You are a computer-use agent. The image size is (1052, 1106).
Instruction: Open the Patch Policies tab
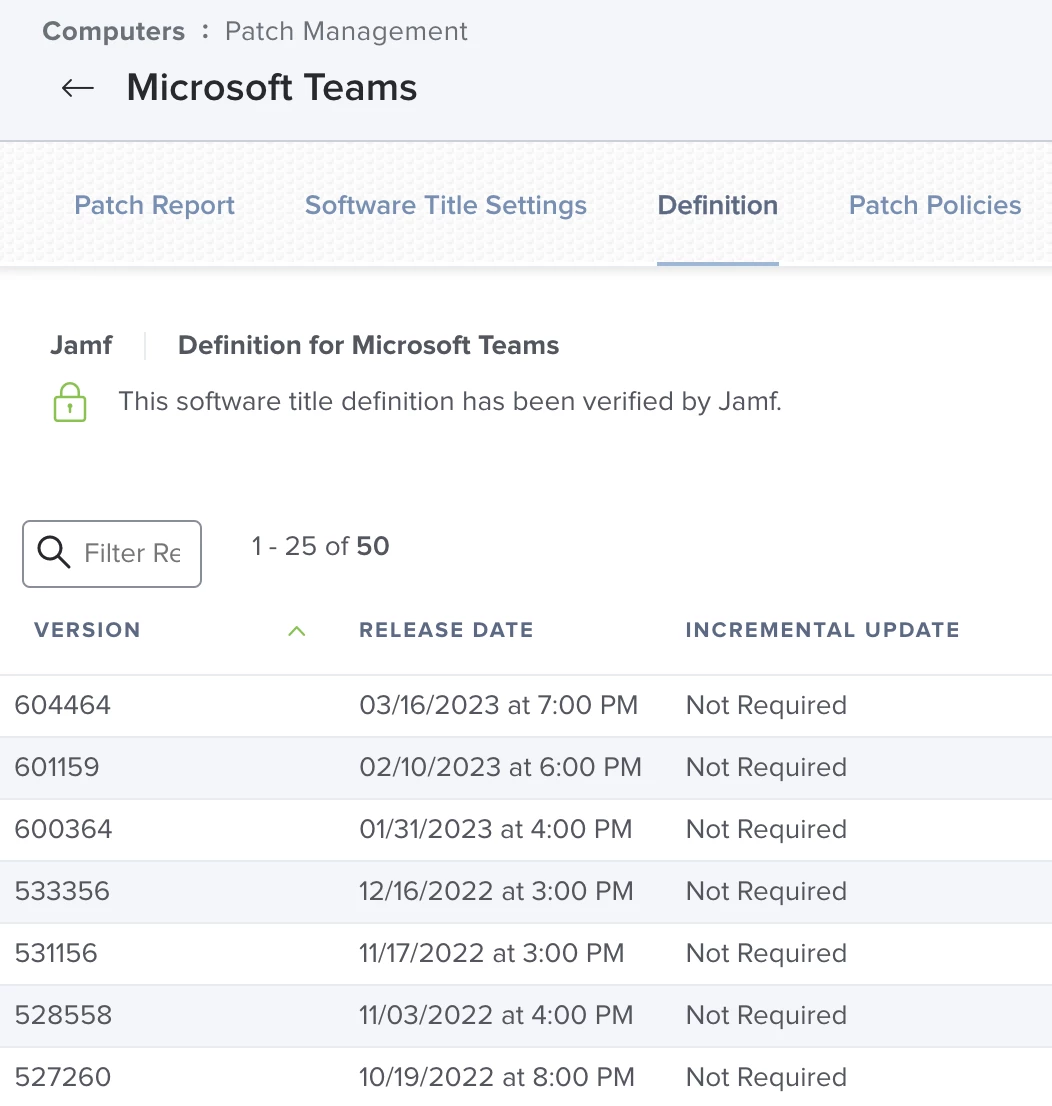pyautogui.click(x=935, y=205)
